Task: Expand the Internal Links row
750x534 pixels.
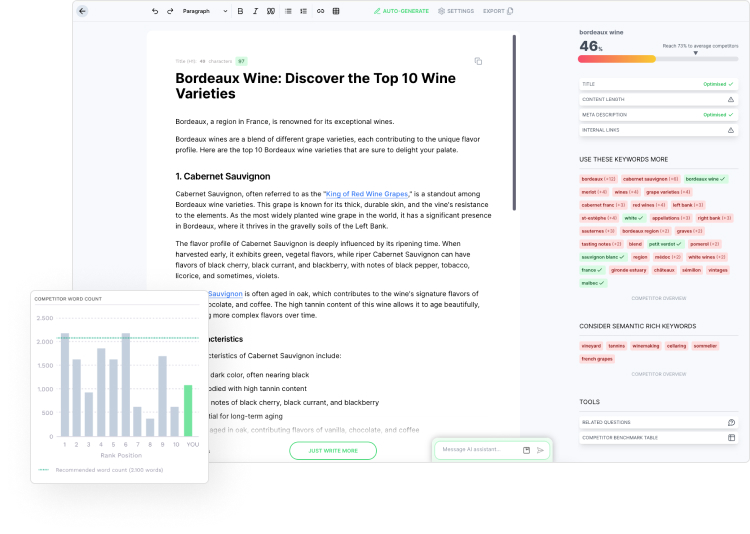Action: 658,130
